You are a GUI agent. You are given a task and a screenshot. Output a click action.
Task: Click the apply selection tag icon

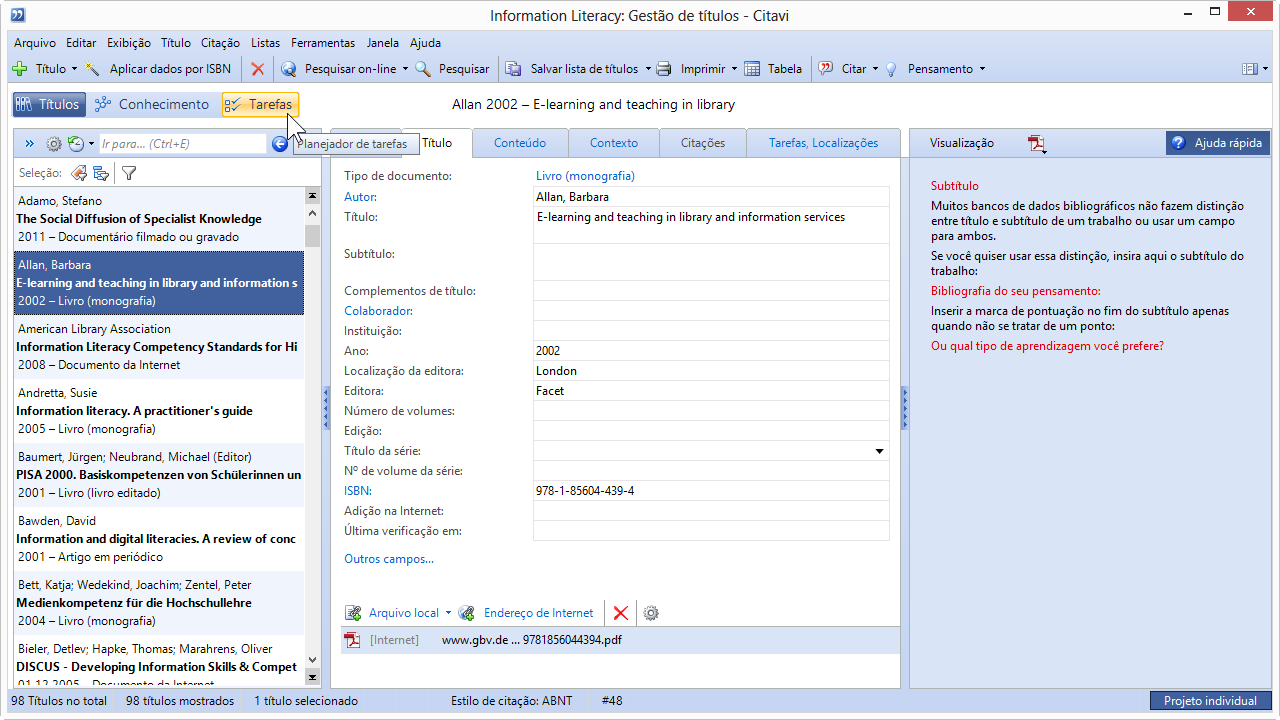[x=79, y=173]
